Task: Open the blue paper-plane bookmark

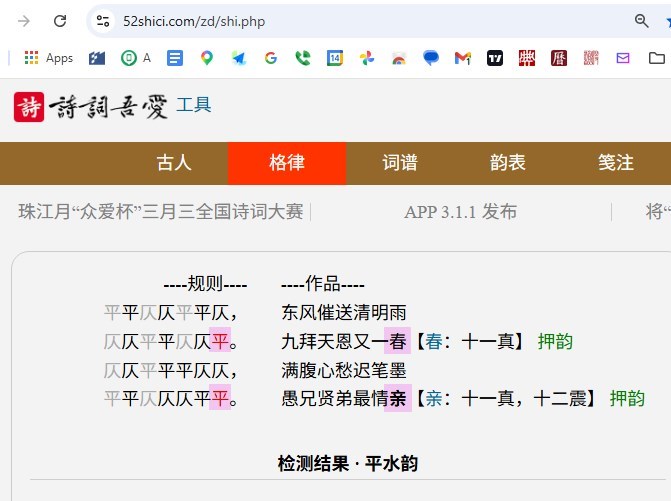Action: coord(239,58)
